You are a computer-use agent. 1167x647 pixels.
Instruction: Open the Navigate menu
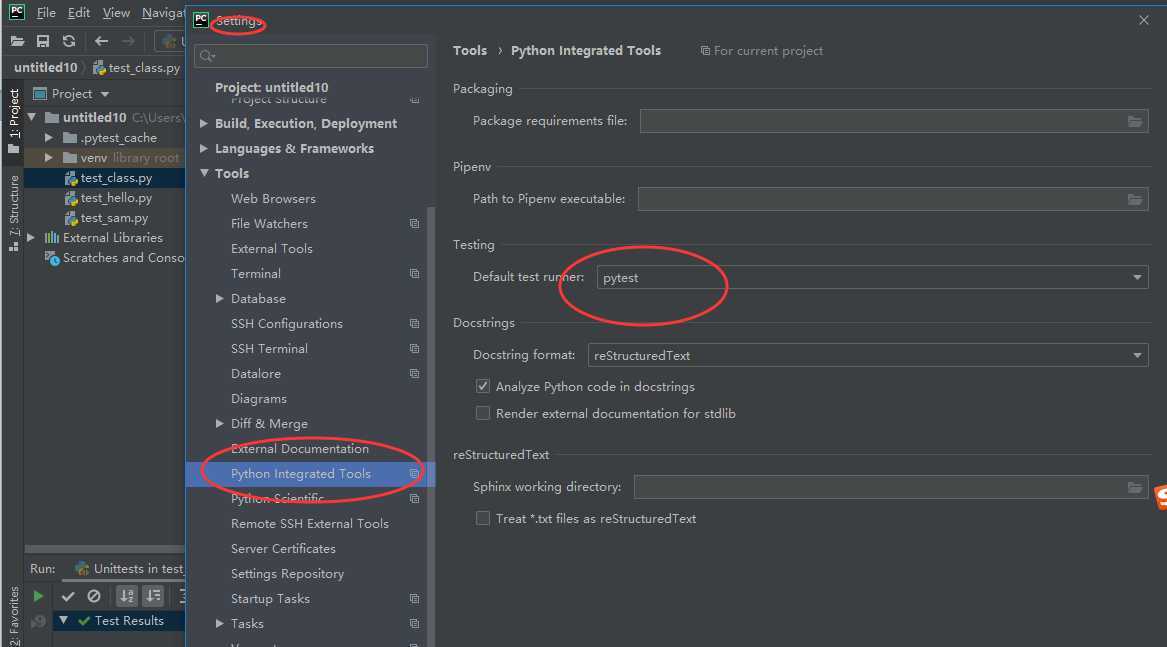pos(163,13)
